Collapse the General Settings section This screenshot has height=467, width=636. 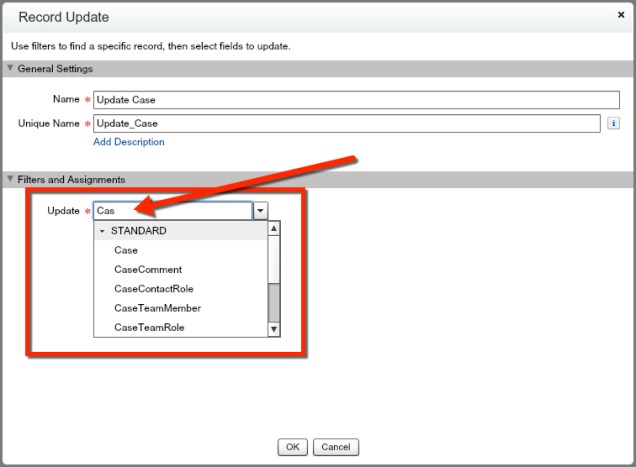tap(11, 69)
